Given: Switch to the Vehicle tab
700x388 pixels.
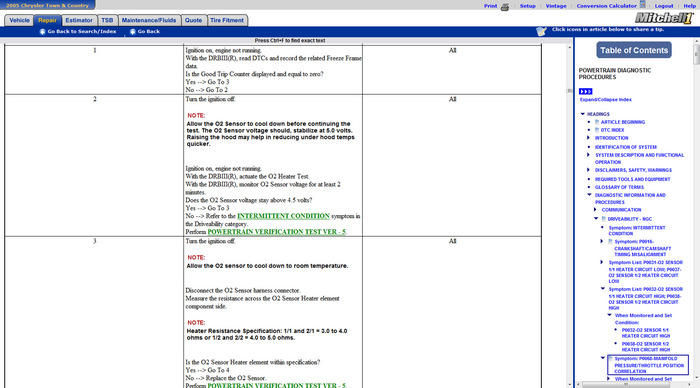Looking at the screenshot, I should click(19, 21).
